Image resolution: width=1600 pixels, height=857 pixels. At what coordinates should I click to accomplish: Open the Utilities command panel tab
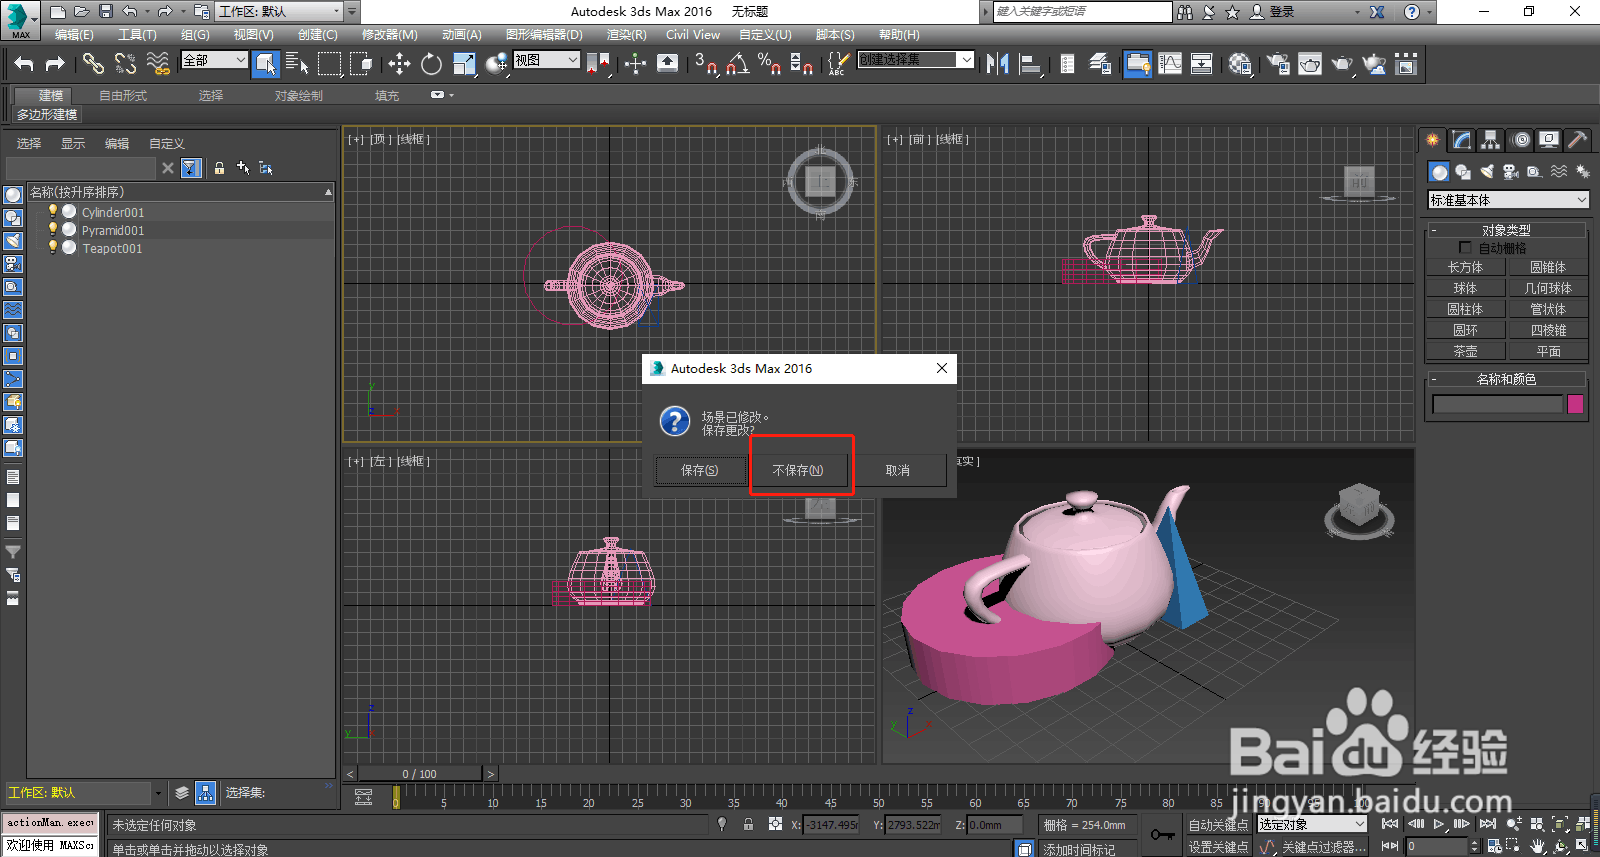click(x=1578, y=140)
